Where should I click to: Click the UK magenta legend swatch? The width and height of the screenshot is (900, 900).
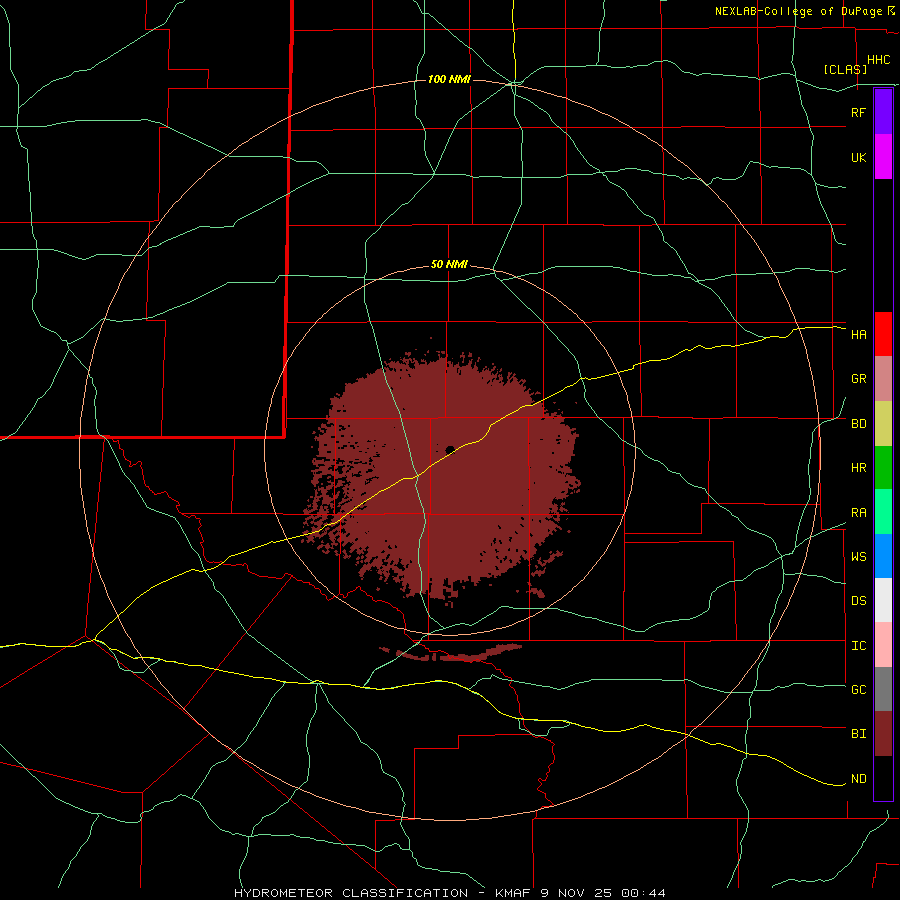tap(883, 157)
